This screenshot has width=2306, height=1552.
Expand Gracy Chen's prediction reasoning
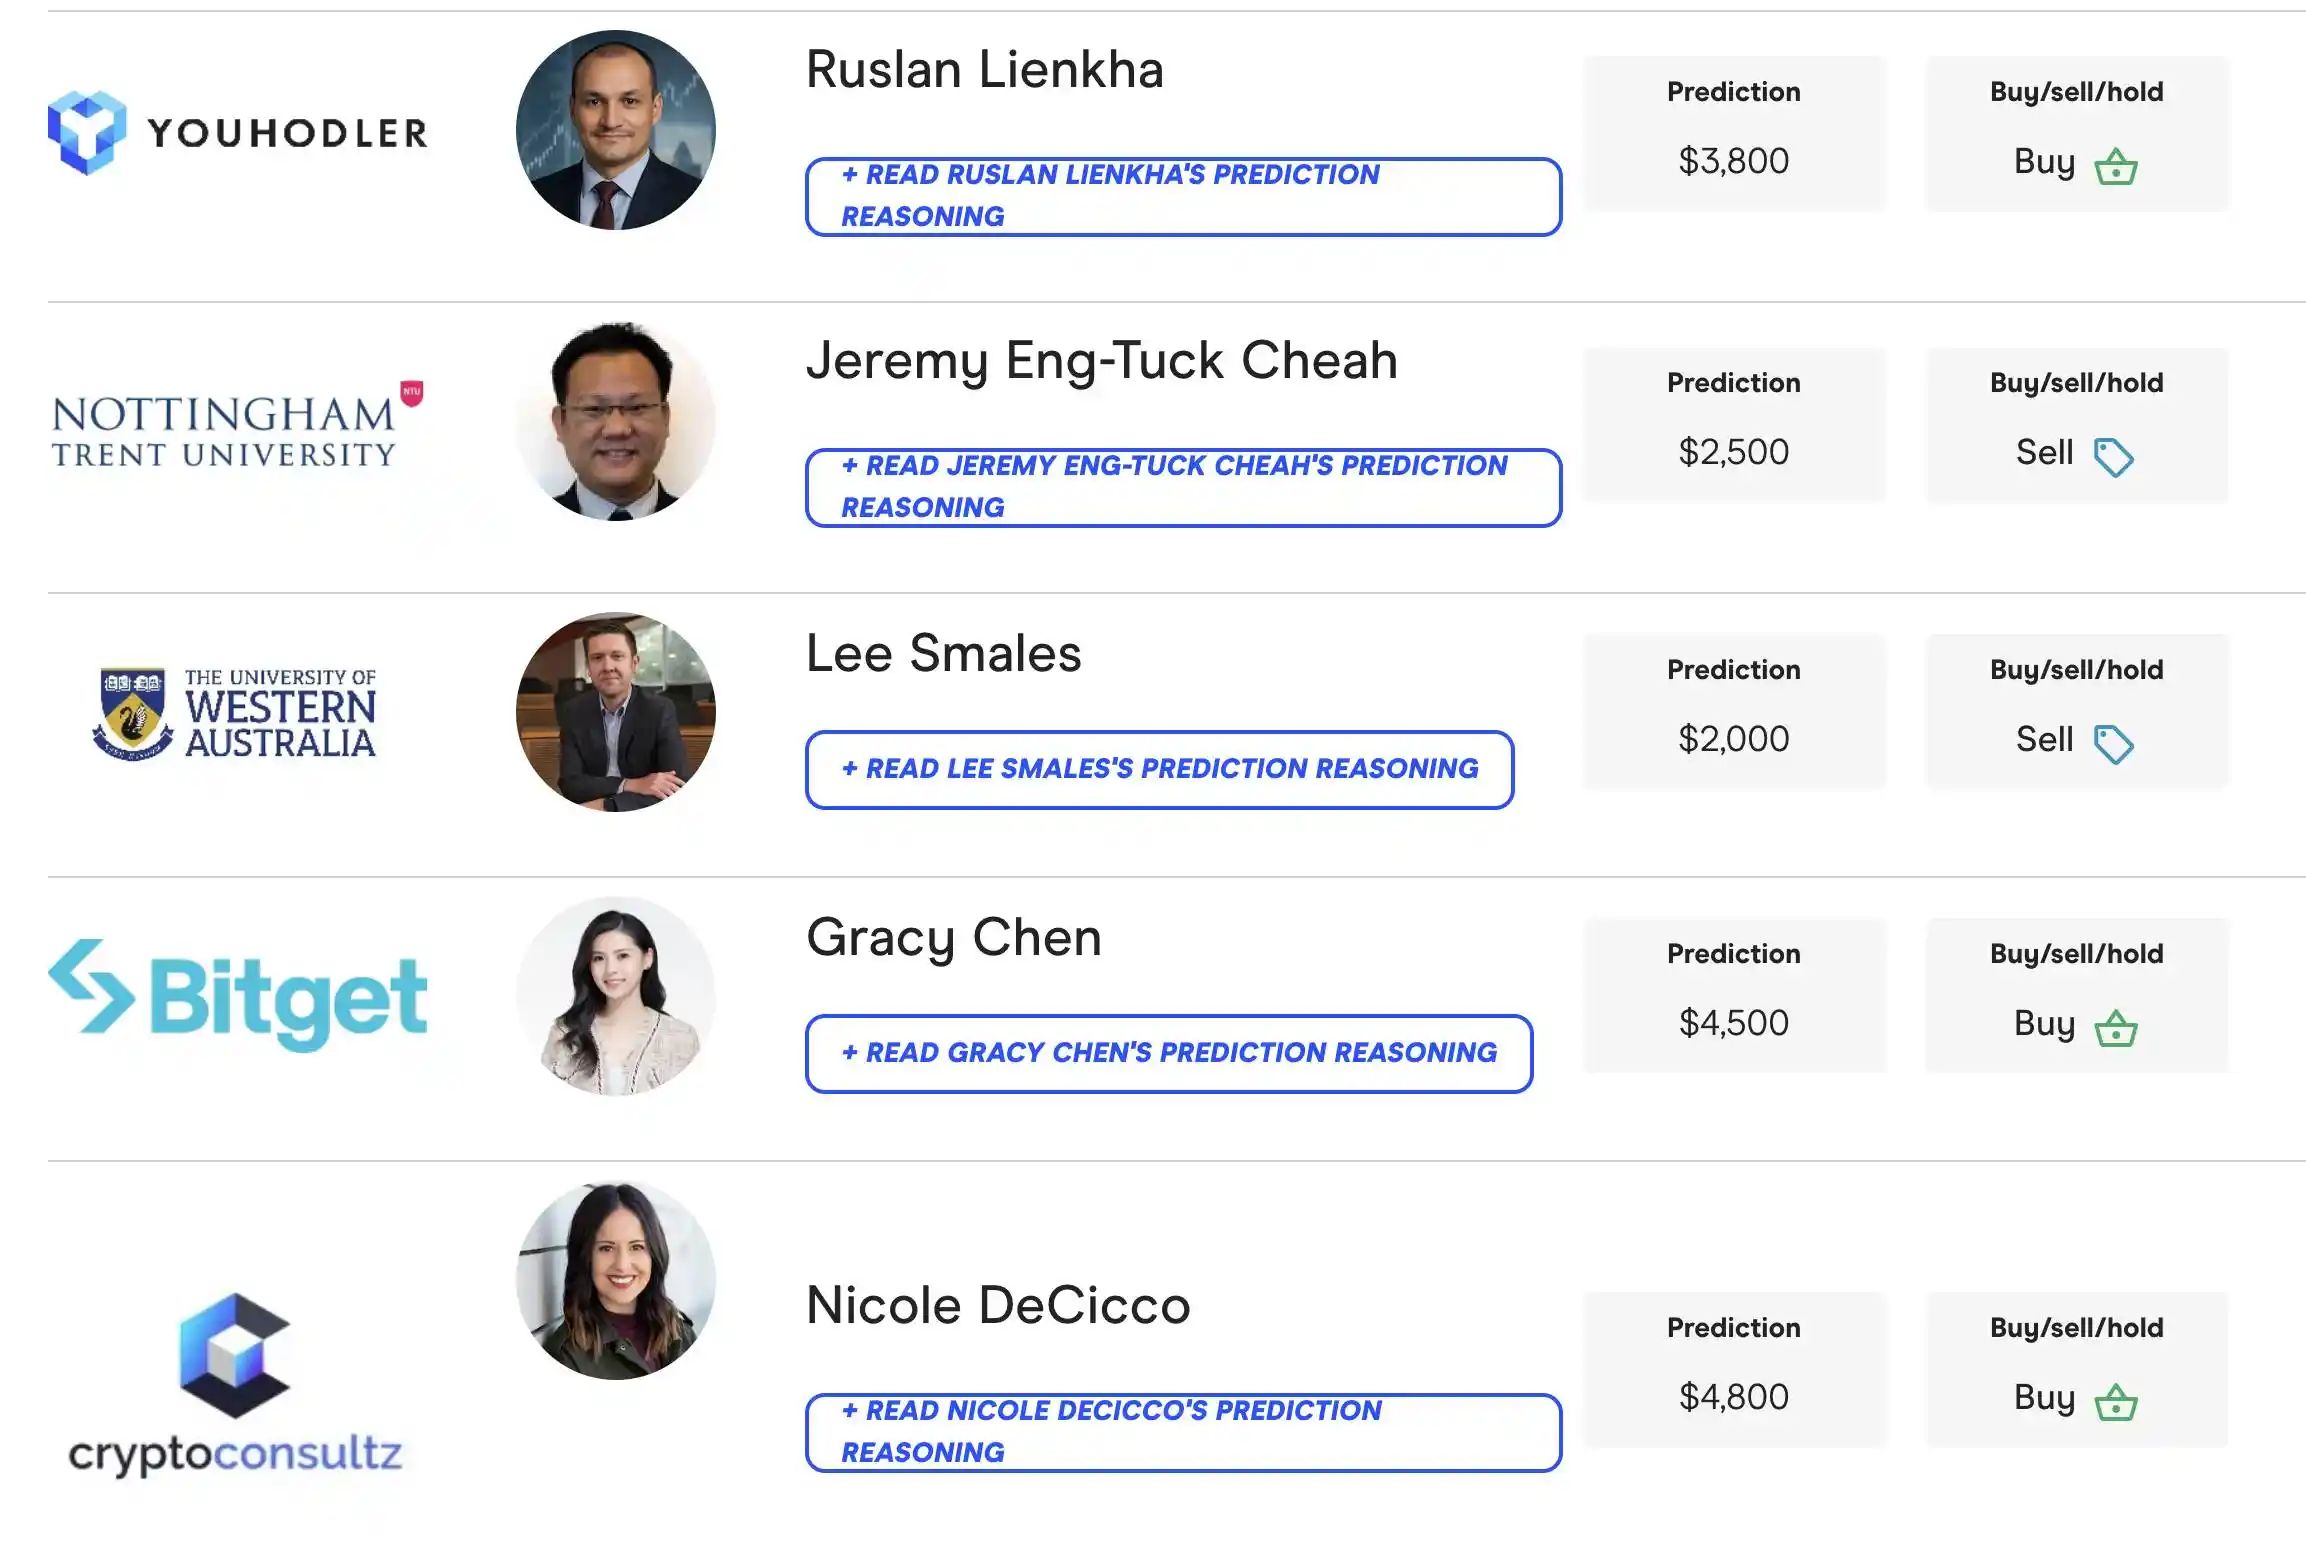tap(1169, 1053)
